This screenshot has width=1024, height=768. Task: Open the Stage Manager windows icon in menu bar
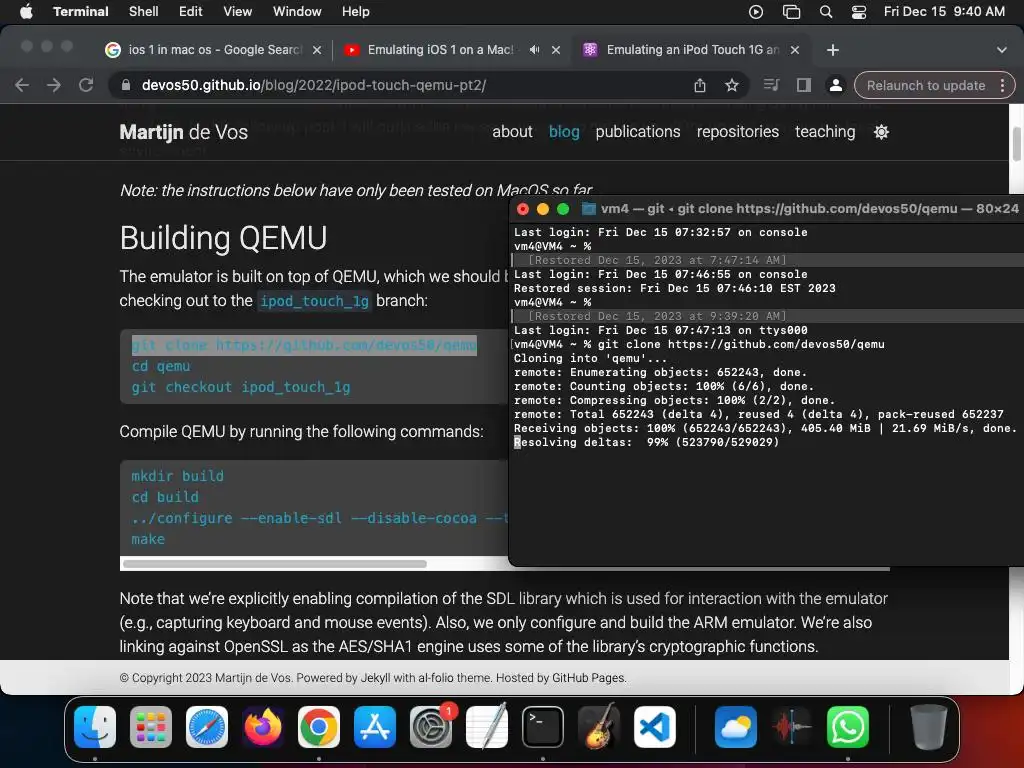pyautogui.click(x=791, y=12)
